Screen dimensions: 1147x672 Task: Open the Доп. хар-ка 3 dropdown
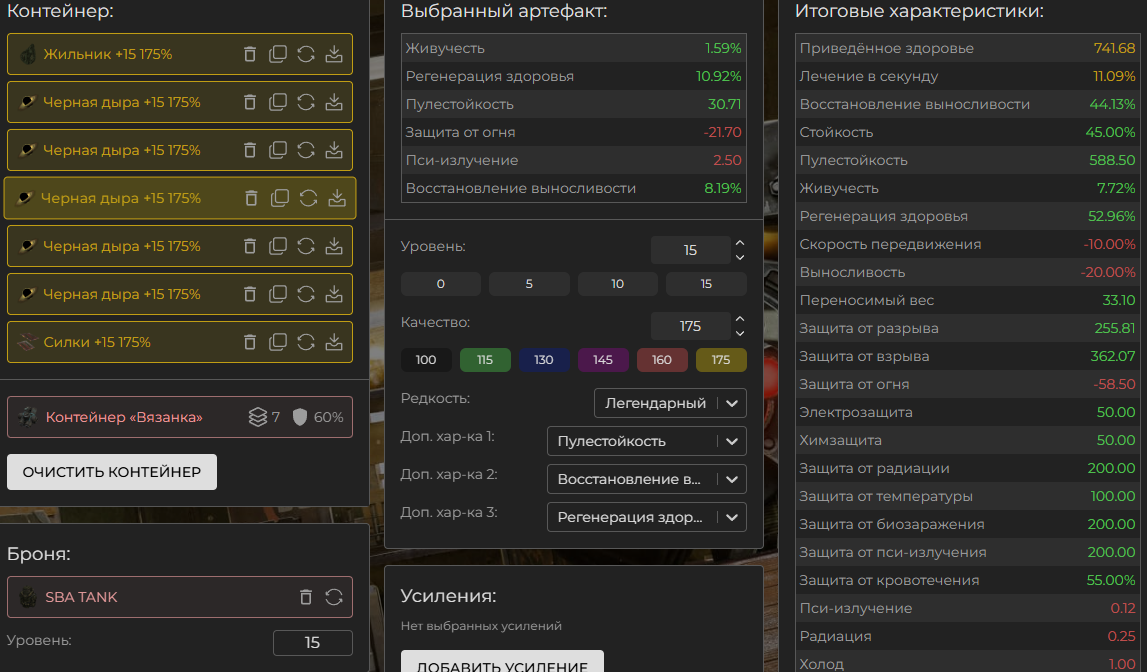[646, 517]
